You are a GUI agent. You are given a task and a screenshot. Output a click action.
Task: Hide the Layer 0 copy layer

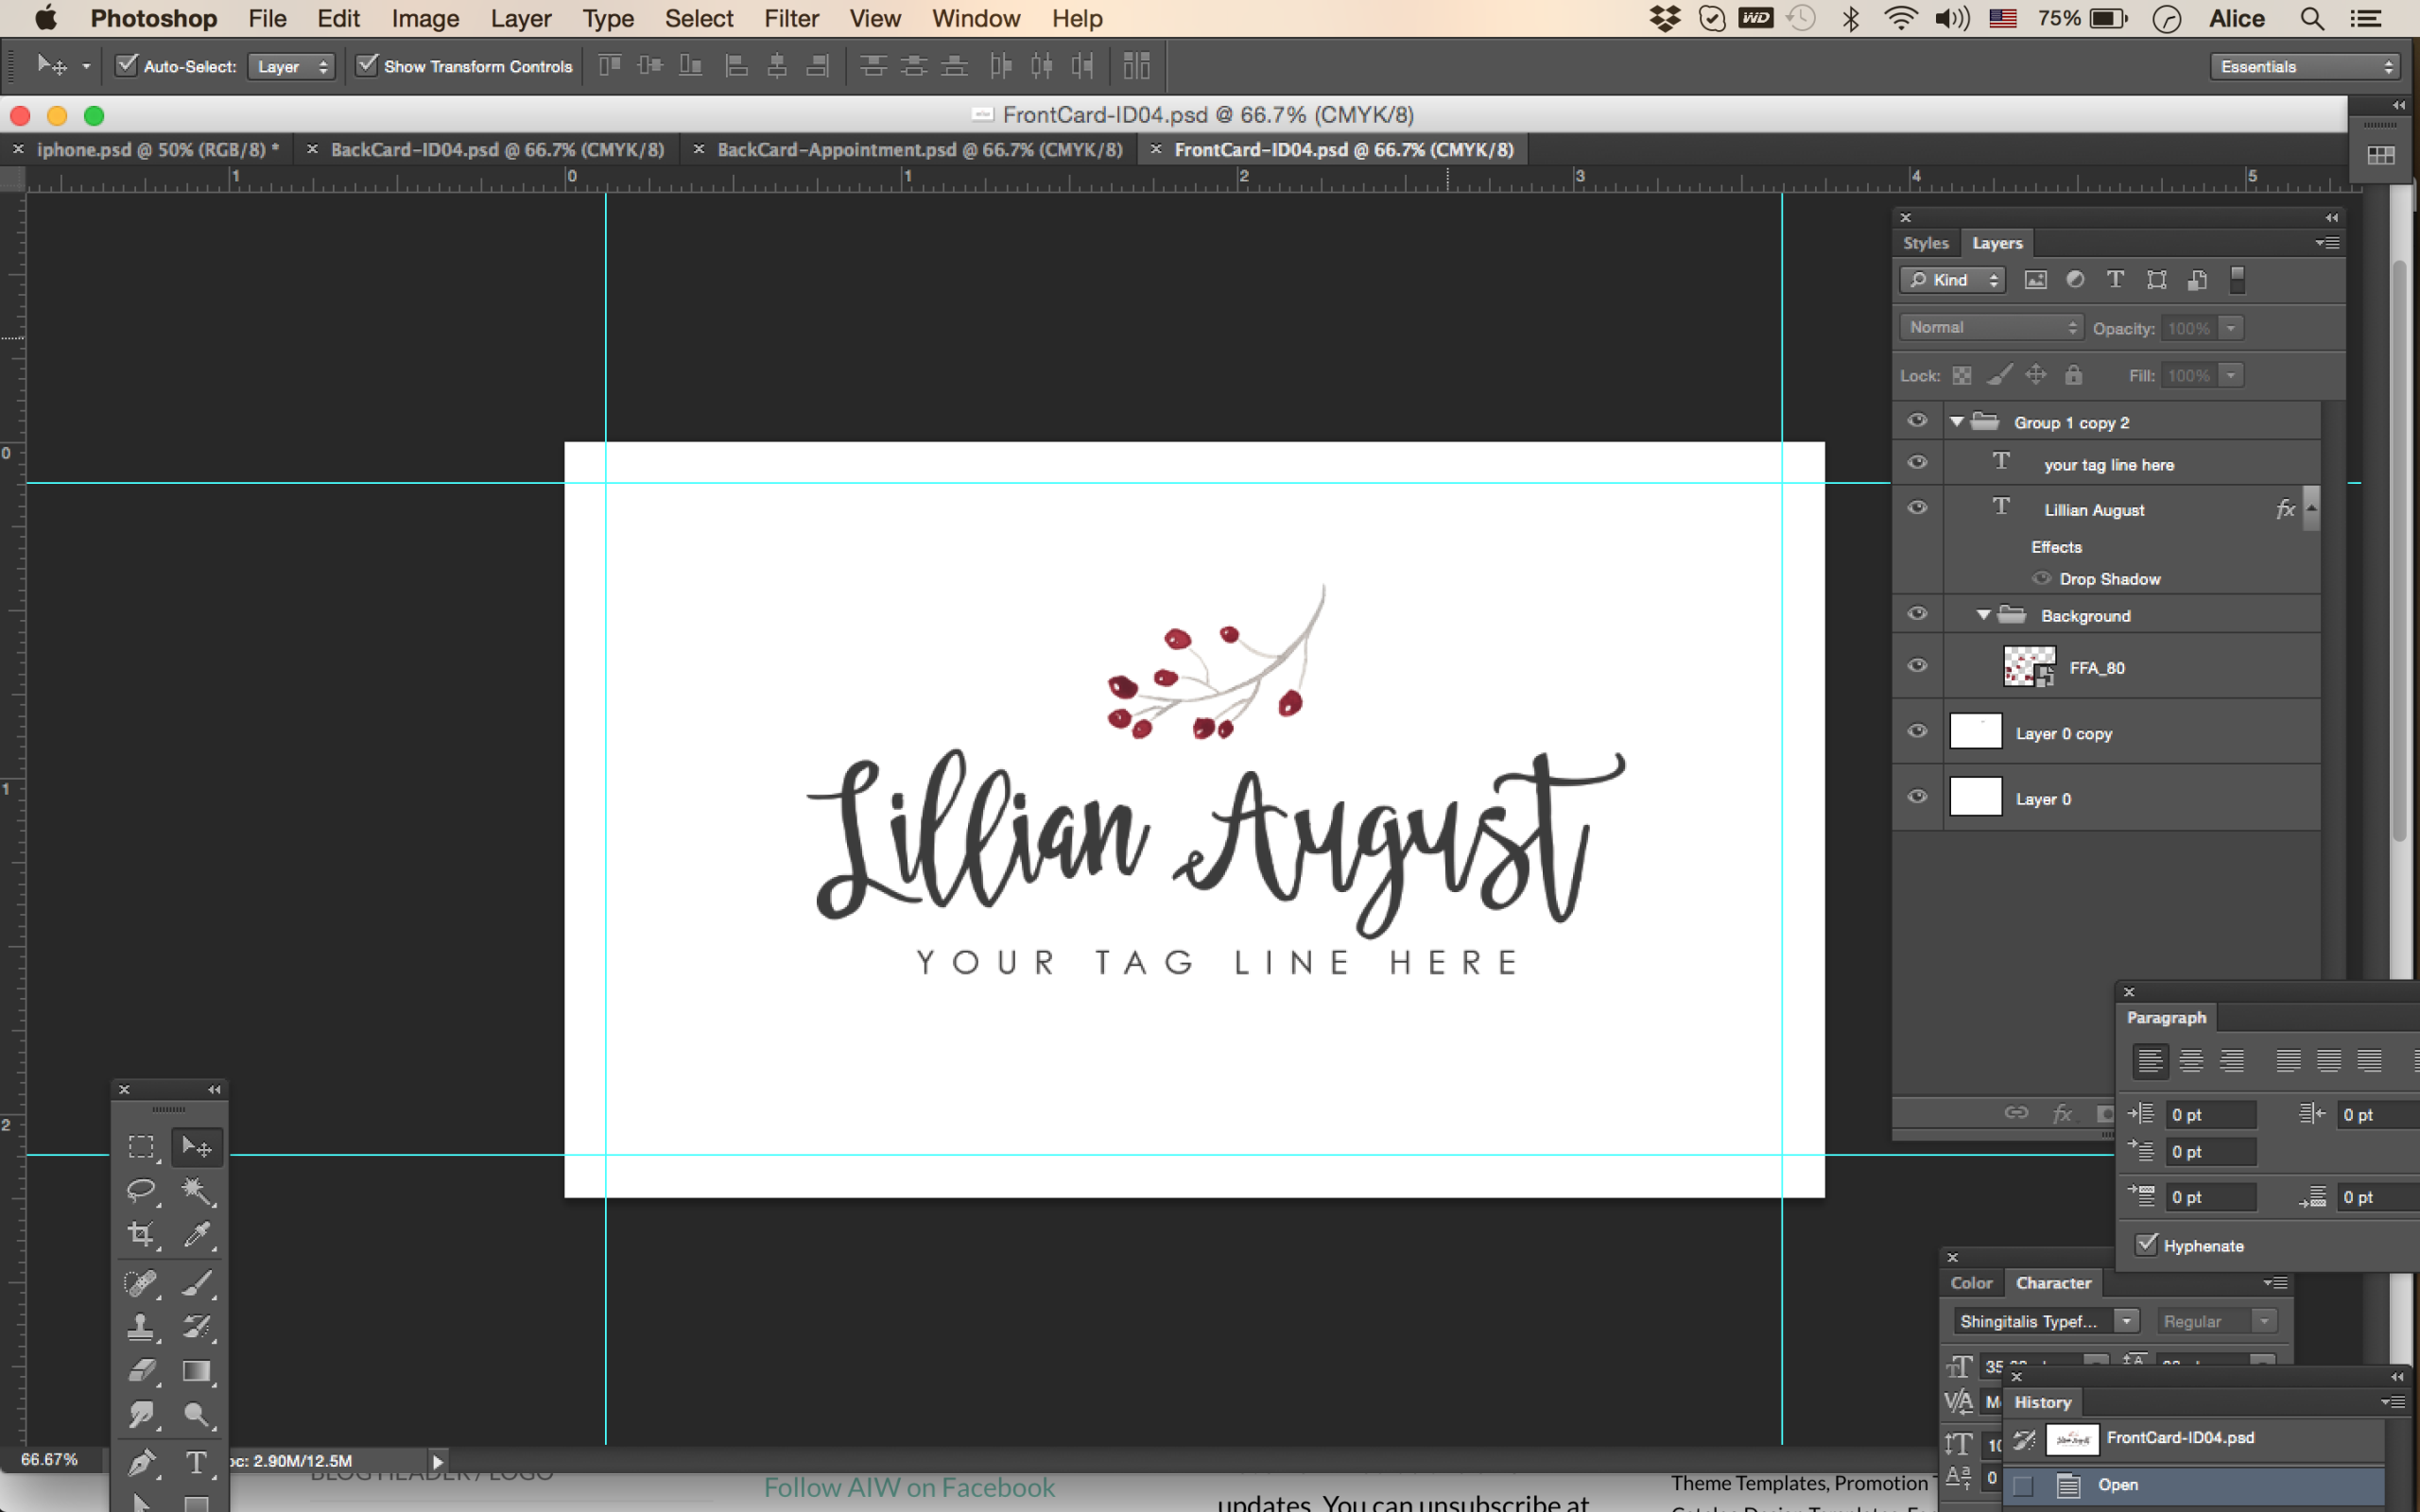(1916, 732)
